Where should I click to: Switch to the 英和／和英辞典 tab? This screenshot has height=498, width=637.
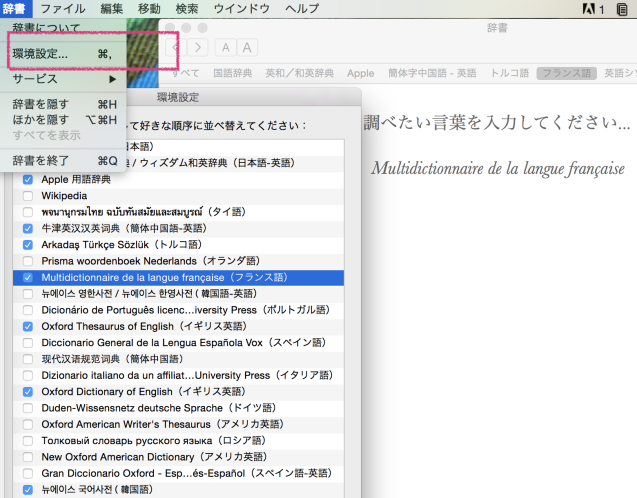click(300, 73)
